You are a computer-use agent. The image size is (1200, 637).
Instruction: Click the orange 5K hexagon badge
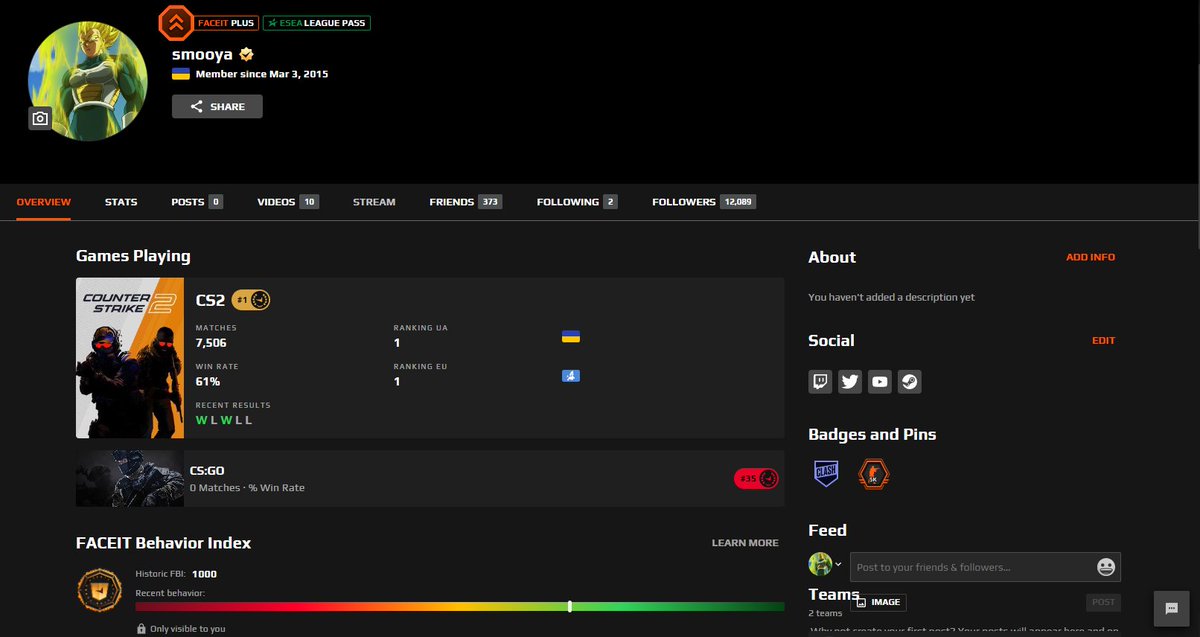tap(874, 473)
